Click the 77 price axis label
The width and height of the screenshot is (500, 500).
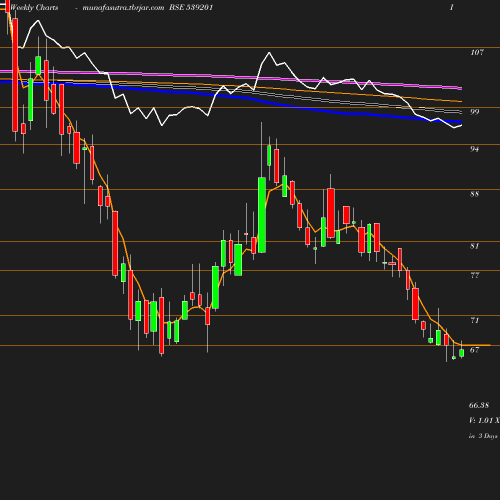474,275
